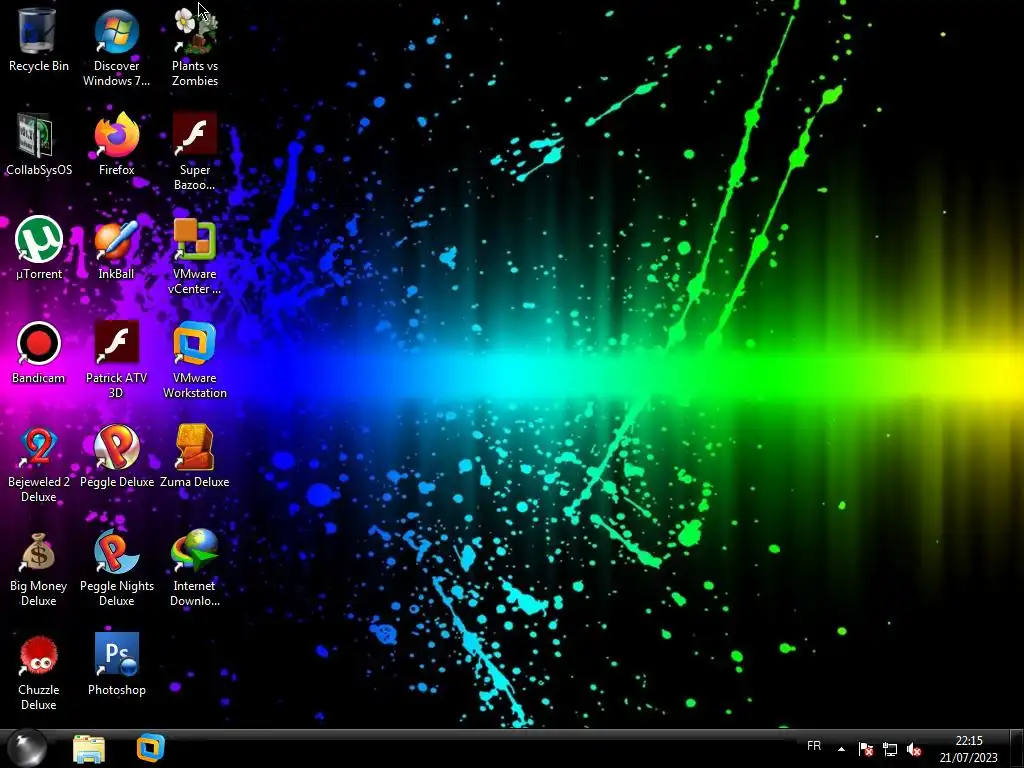Click the muted volume tray icon
The height and width of the screenshot is (768, 1024).
tap(914, 749)
